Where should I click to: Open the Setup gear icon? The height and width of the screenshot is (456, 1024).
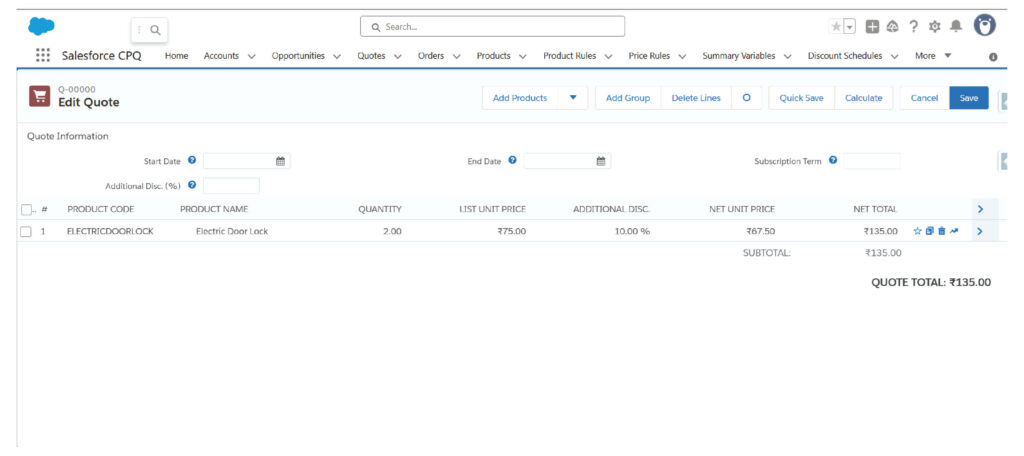[x=935, y=27]
